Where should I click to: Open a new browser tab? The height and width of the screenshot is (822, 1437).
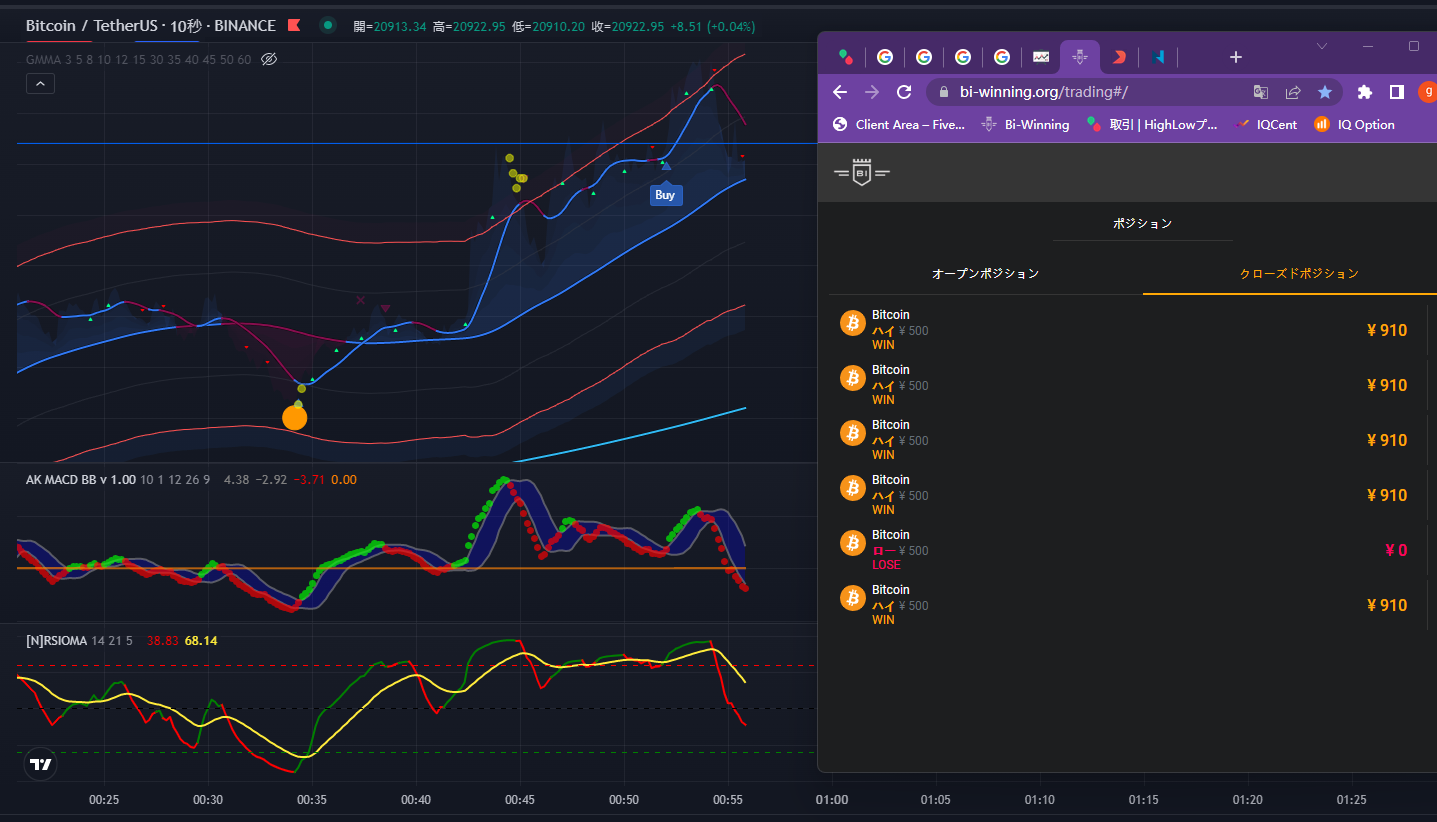tap(1236, 57)
